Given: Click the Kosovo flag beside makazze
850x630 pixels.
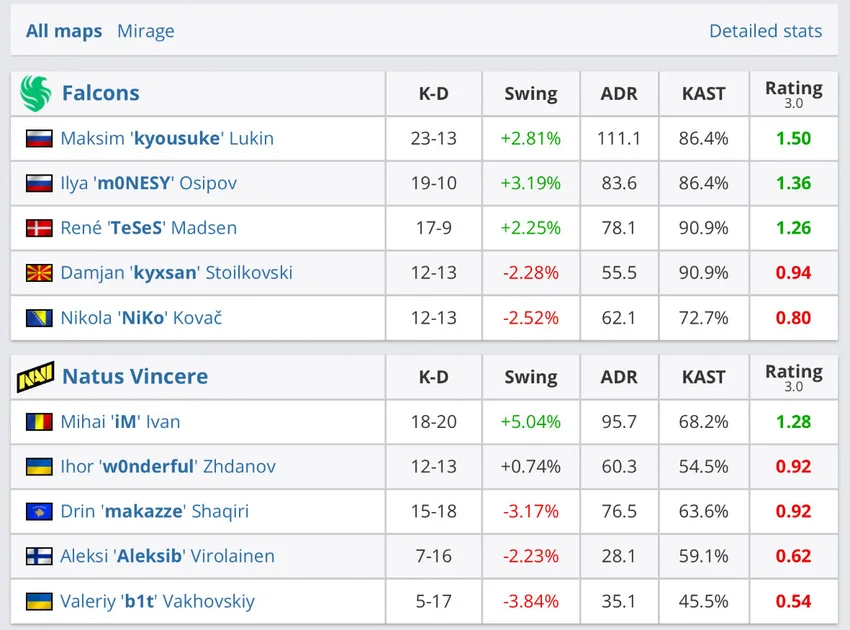Looking at the screenshot, I should click(x=39, y=512).
